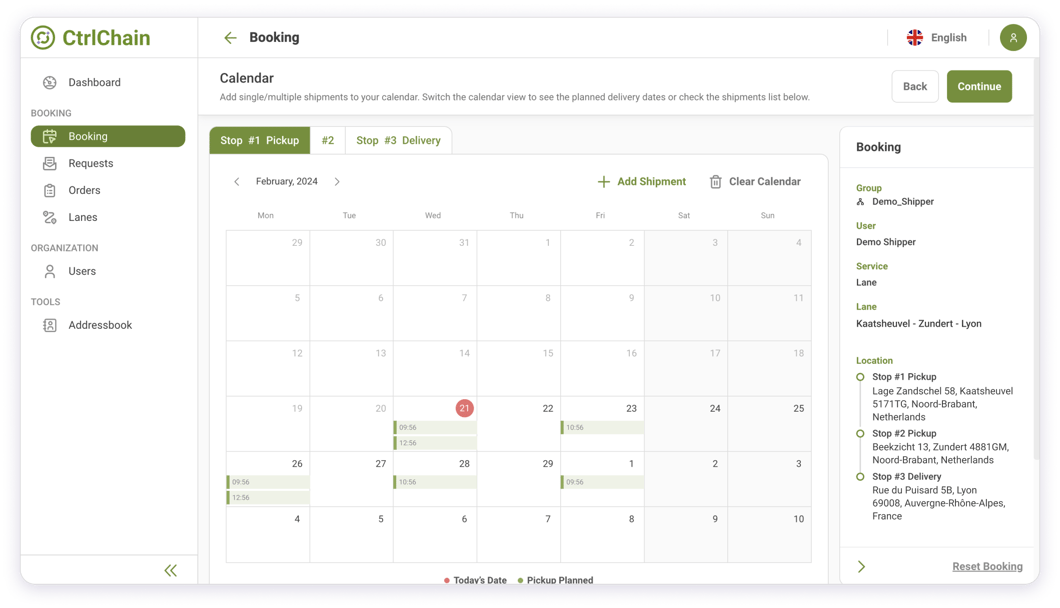Image resolution: width=1060 pixels, height=608 pixels.
Task: Select the #2 stop tab
Action: pos(327,141)
